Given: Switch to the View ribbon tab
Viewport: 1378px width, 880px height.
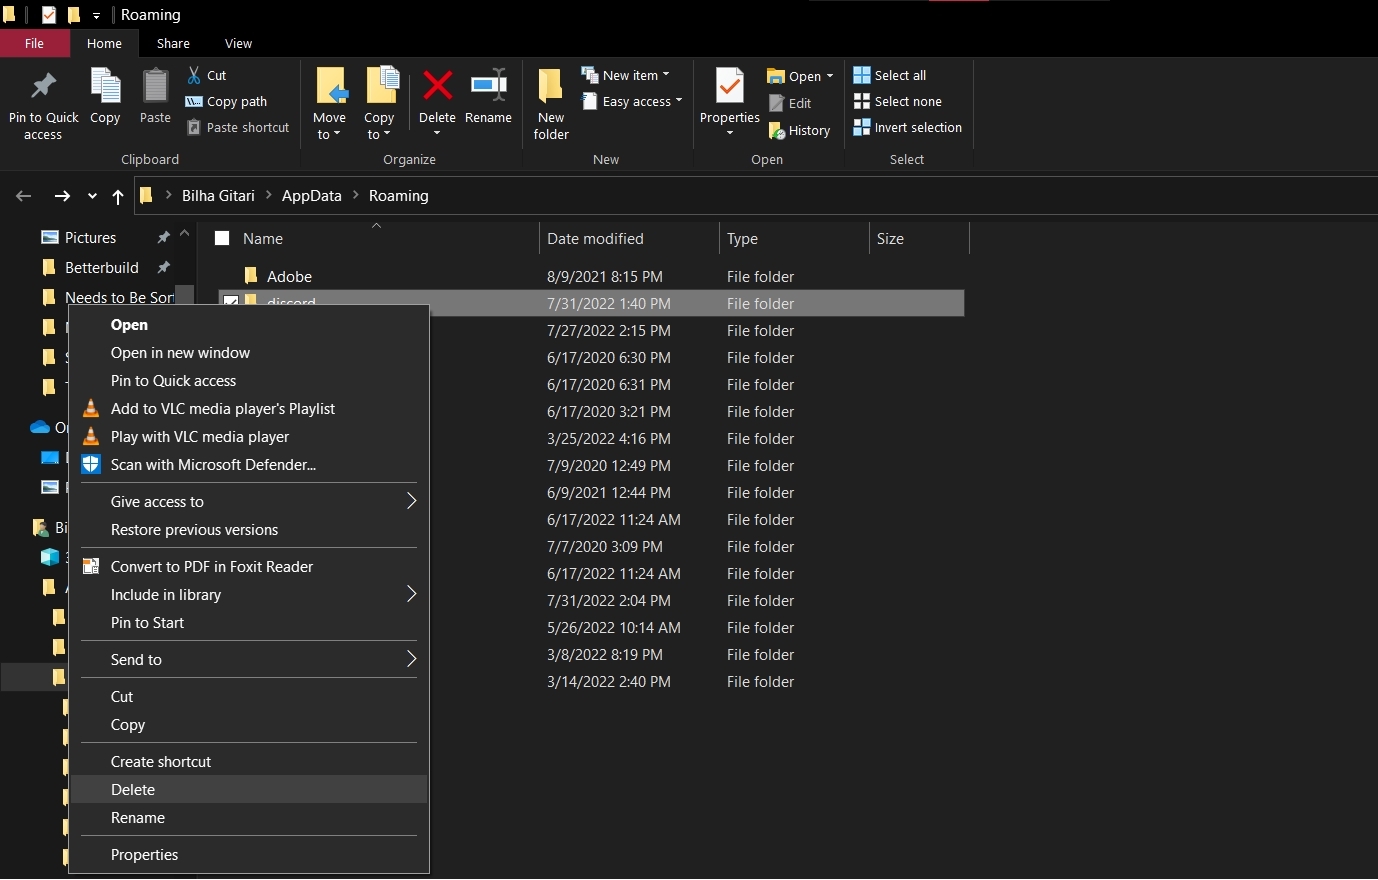Looking at the screenshot, I should [238, 43].
